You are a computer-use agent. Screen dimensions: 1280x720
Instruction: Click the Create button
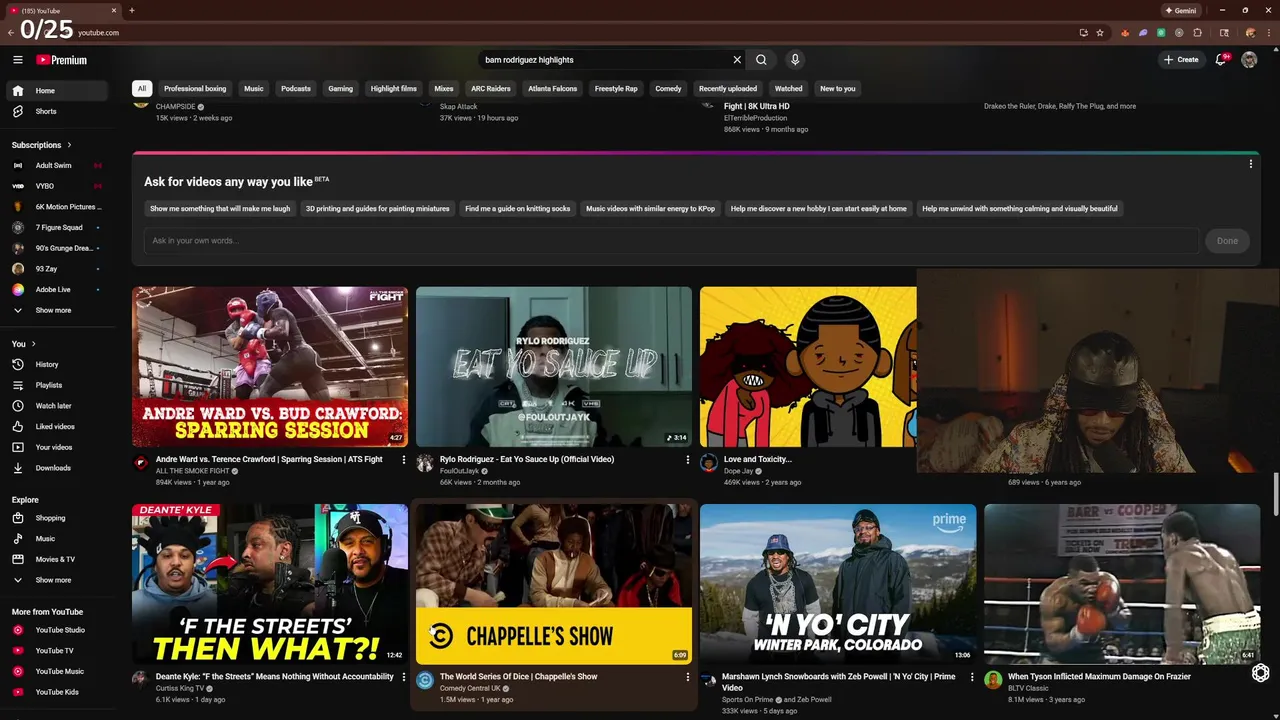[x=1181, y=60]
